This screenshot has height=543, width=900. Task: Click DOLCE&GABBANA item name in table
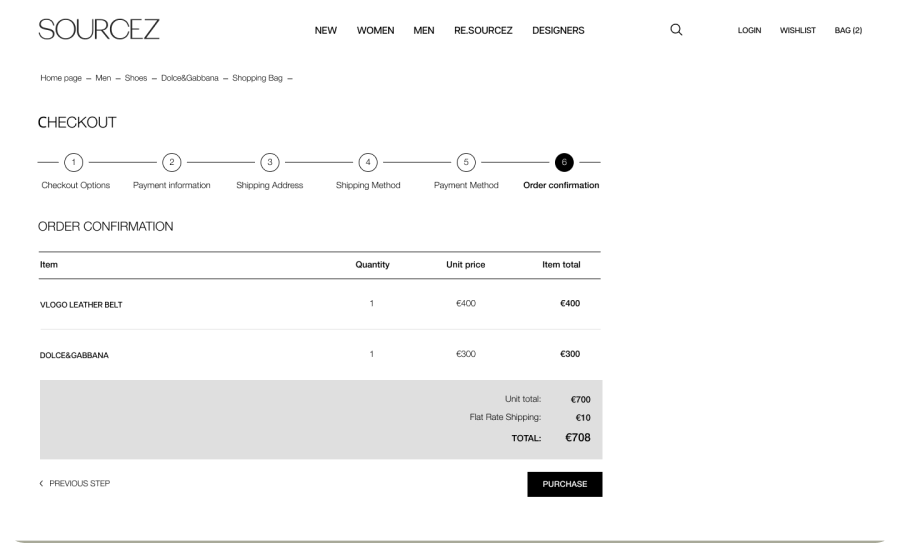[74, 355]
